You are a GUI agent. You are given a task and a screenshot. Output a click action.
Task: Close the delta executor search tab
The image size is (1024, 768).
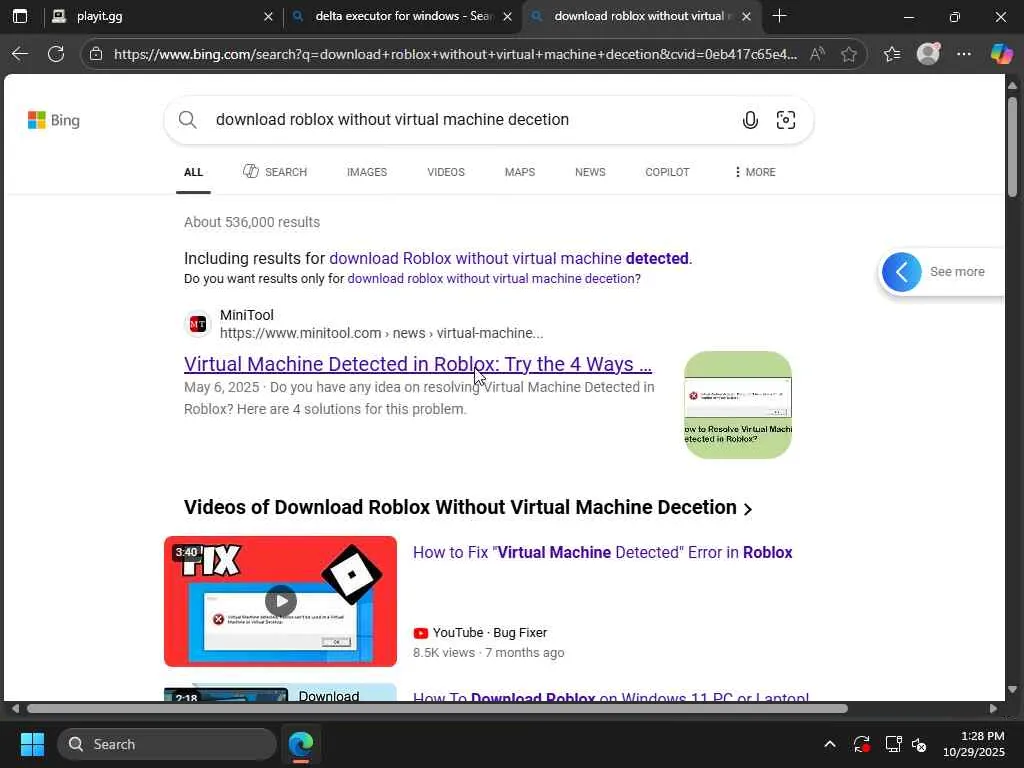click(507, 16)
